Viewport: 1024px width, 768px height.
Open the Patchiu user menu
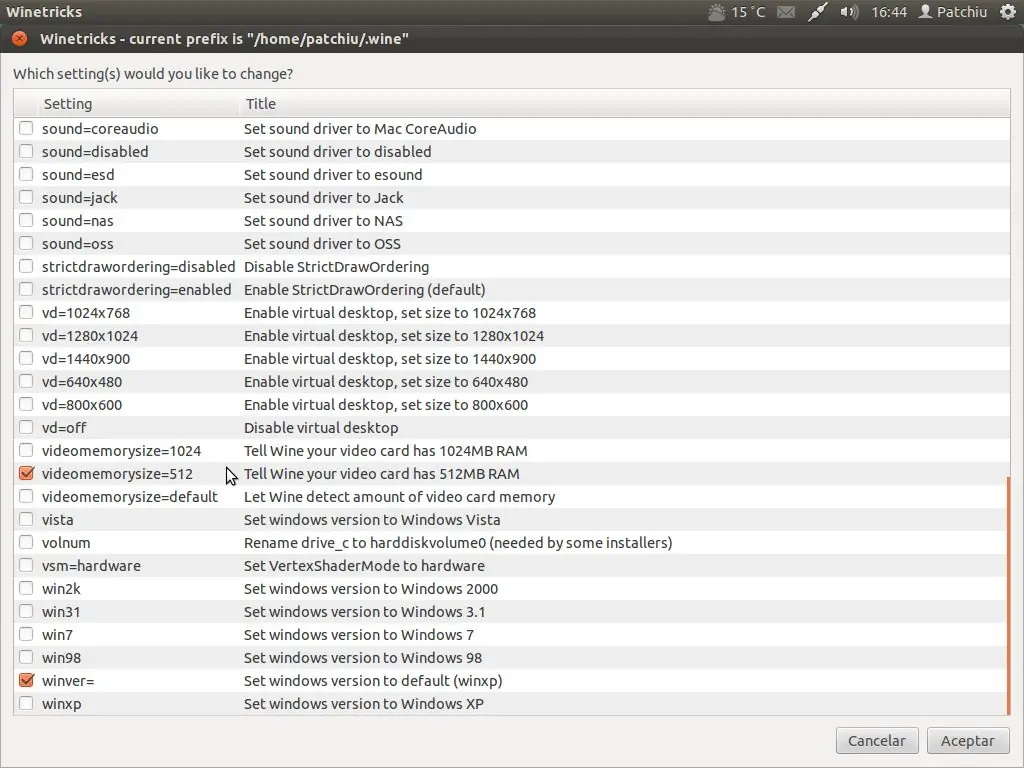953,12
